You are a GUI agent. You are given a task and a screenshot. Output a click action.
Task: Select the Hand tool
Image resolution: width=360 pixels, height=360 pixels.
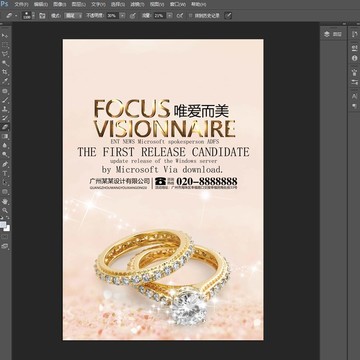5,201
